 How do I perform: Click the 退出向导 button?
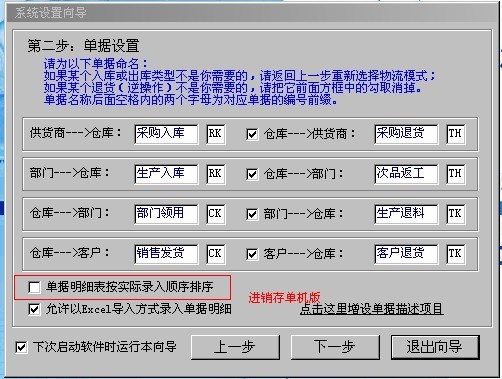click(x=435, y=347)
